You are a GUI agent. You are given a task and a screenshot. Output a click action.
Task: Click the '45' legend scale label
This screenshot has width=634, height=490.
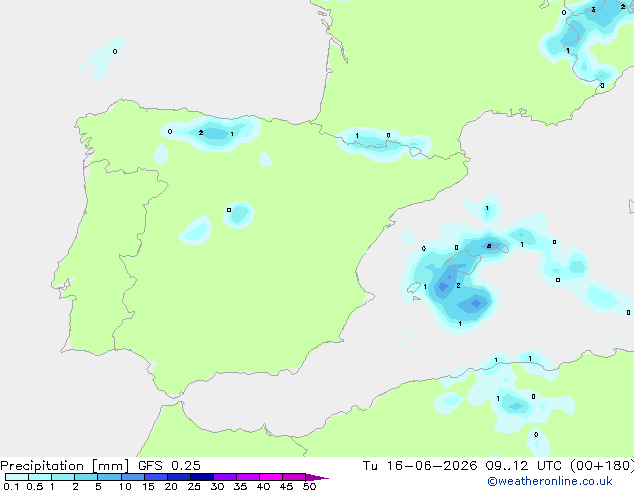[286, 486]
